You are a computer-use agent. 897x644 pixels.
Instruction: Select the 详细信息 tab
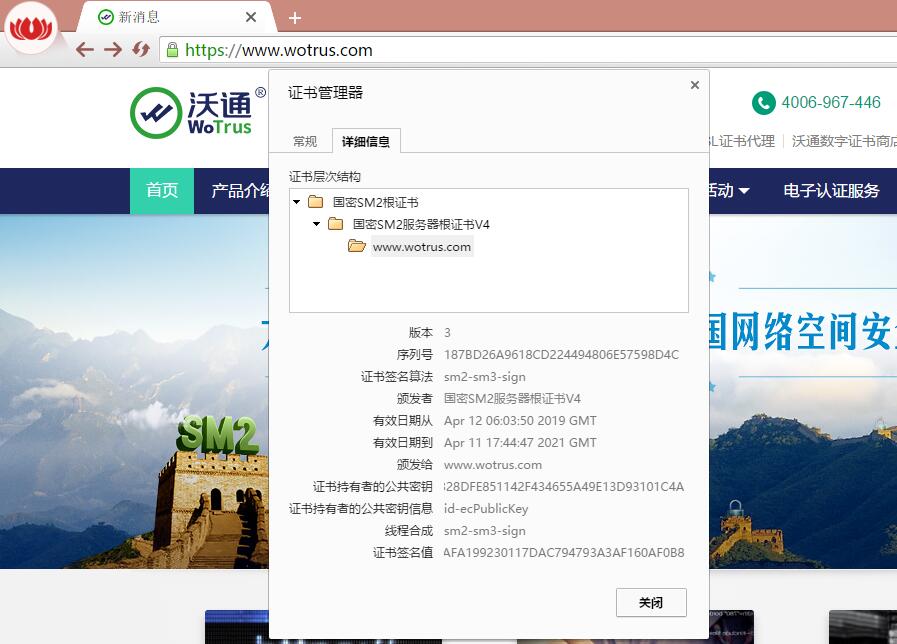click(366, 142)
